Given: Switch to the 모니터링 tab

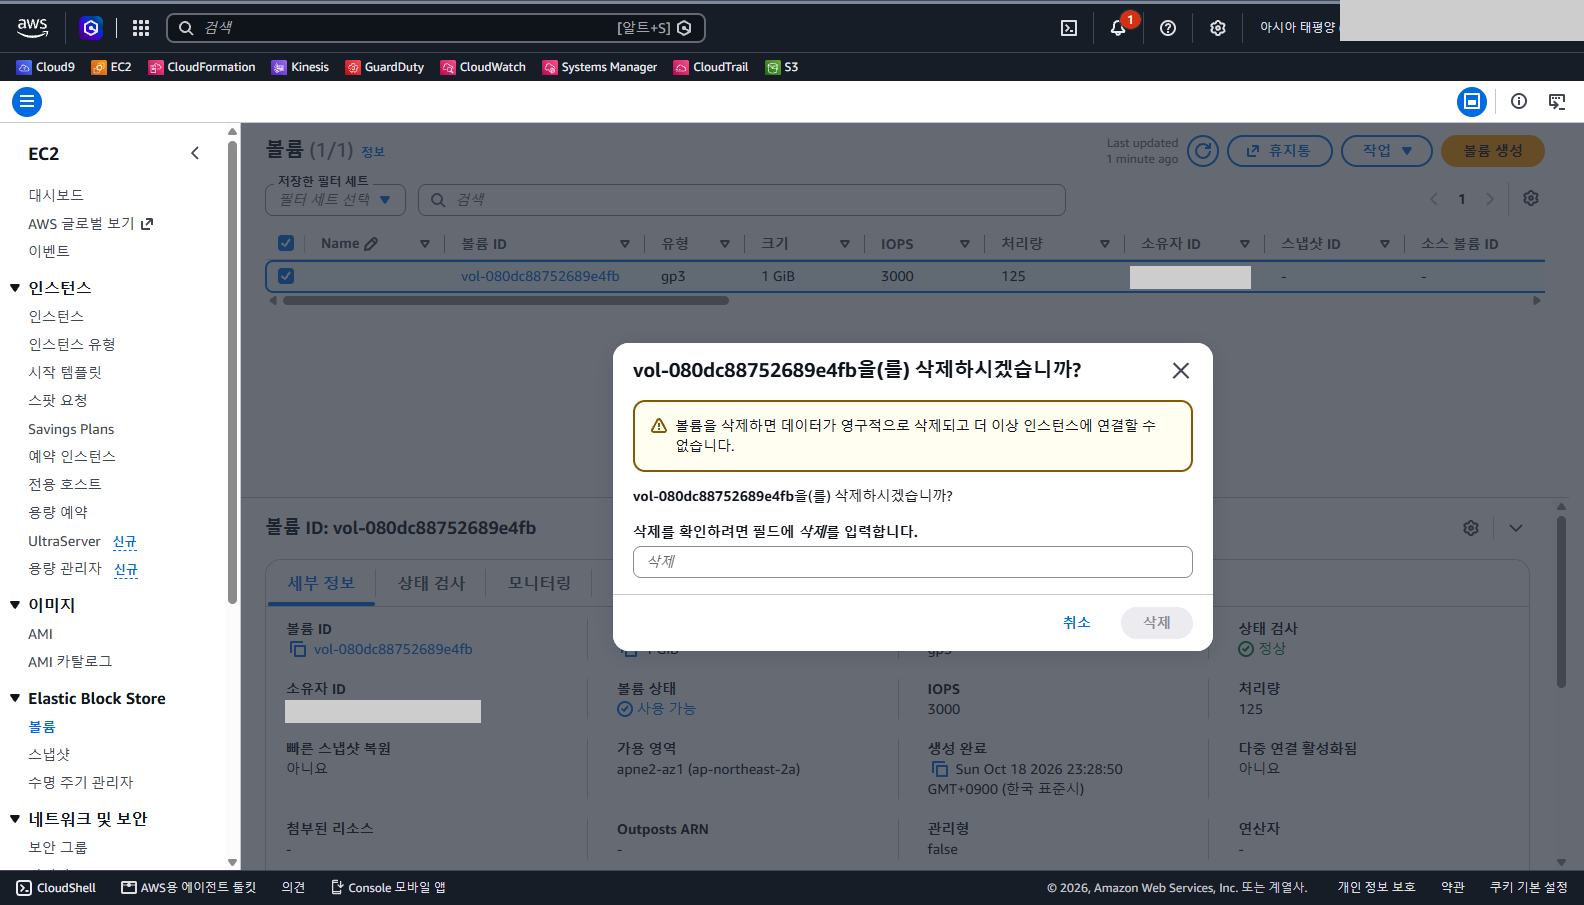Looking at the screenshot, I should (539, 583).
